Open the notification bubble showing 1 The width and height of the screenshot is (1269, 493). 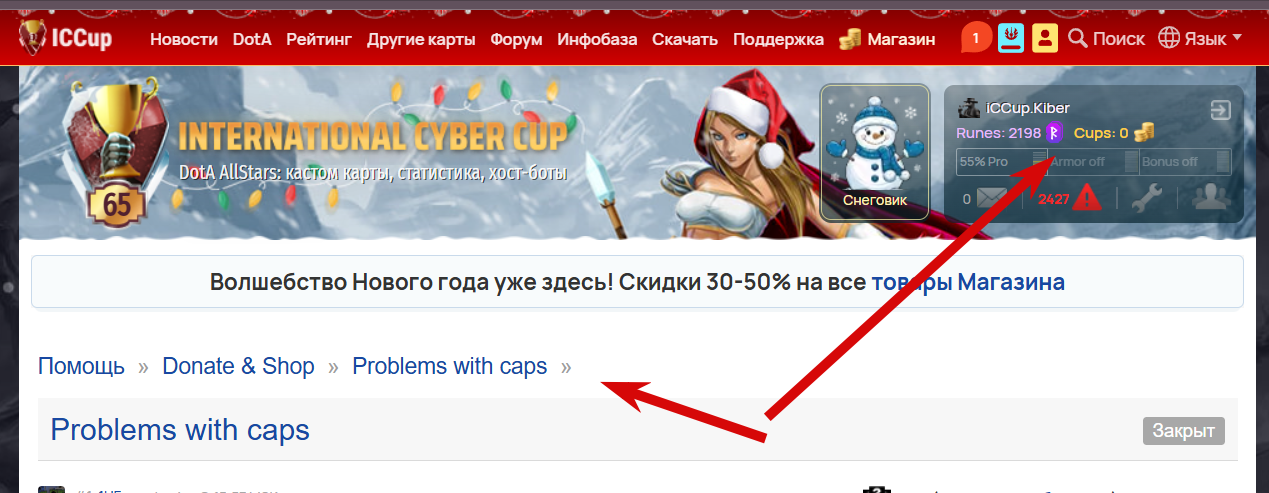(976, 39)
